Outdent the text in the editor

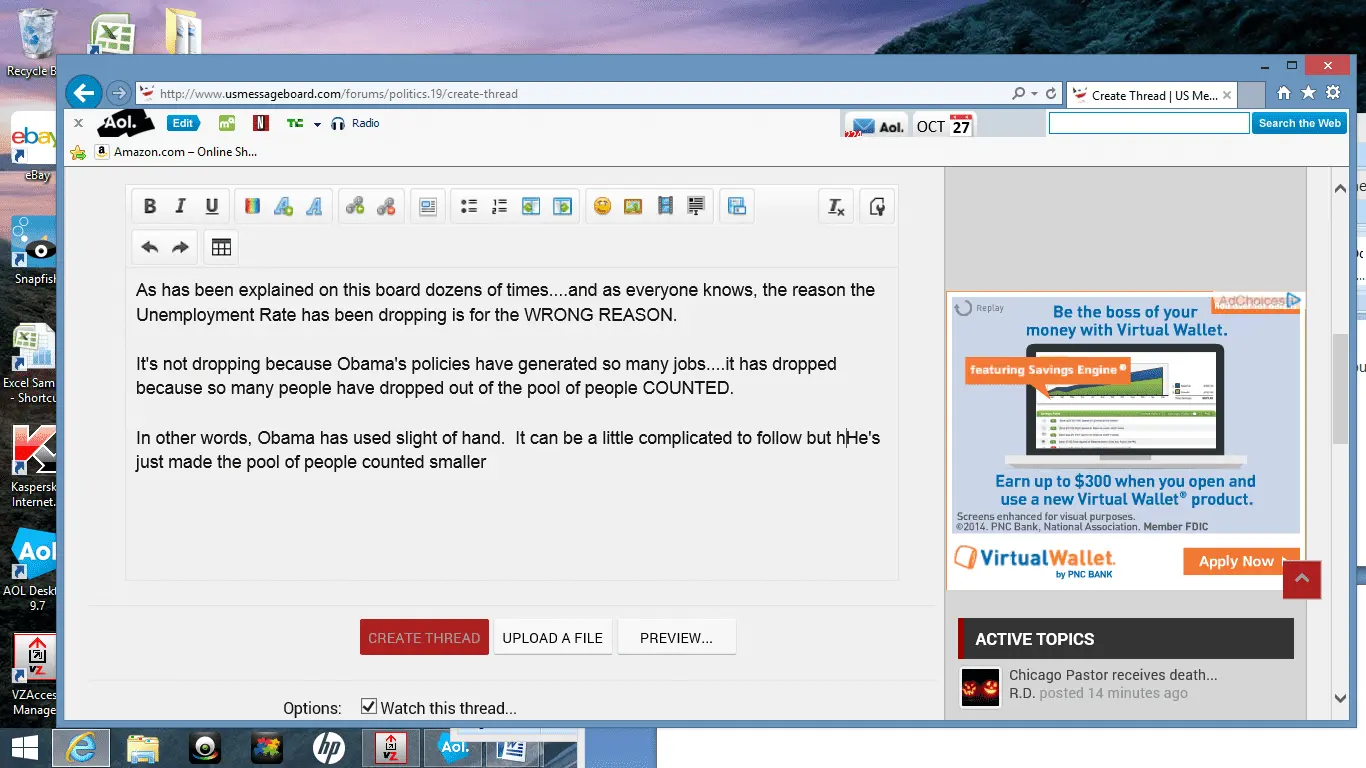click(x=531, y=206)
